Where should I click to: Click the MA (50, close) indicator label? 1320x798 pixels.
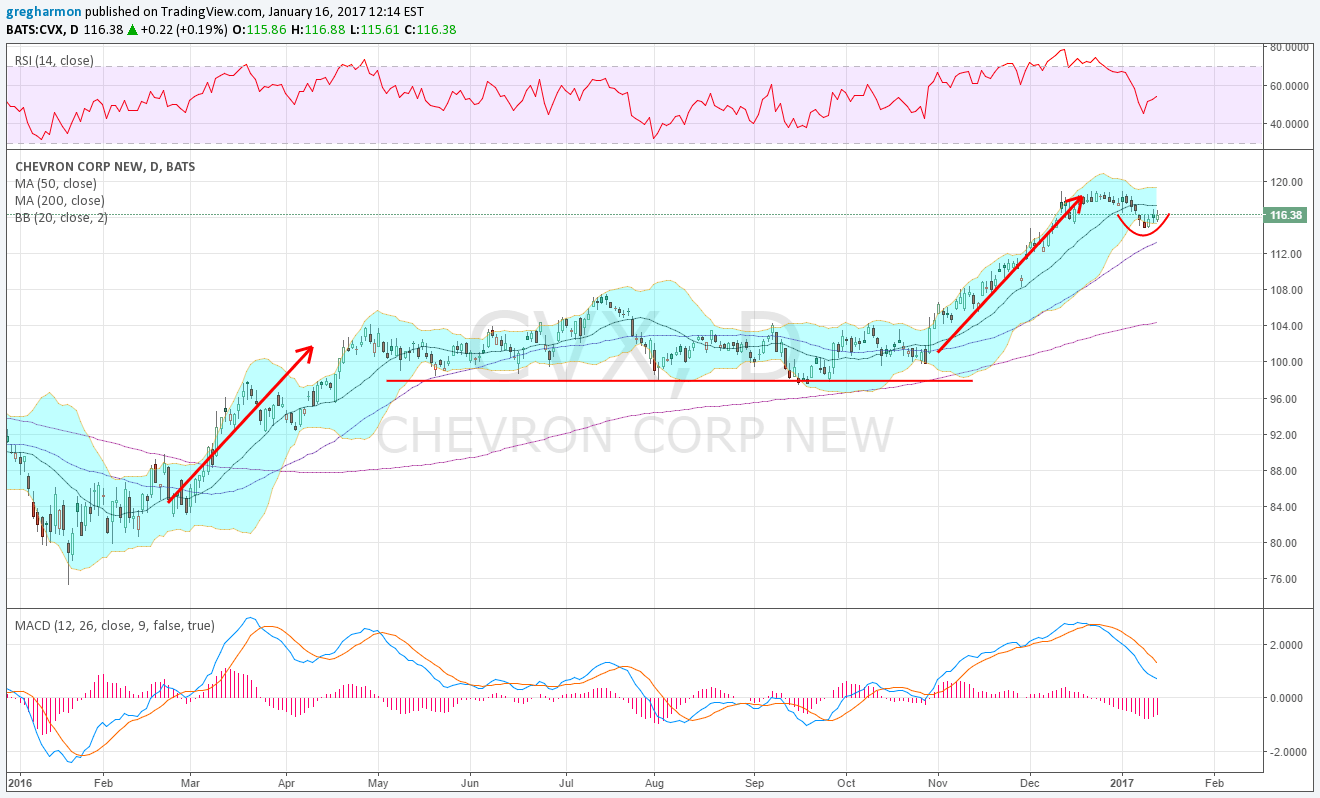click(x=55, y=184)
